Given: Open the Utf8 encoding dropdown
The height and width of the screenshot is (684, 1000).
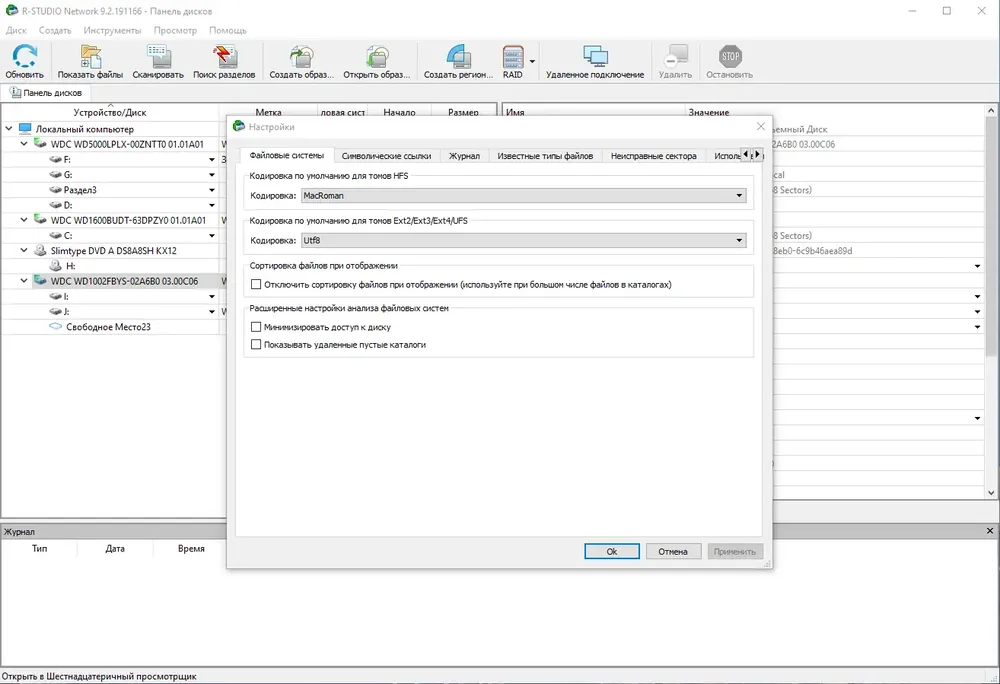Looking at the screenshot, I should tap(523, 240).
